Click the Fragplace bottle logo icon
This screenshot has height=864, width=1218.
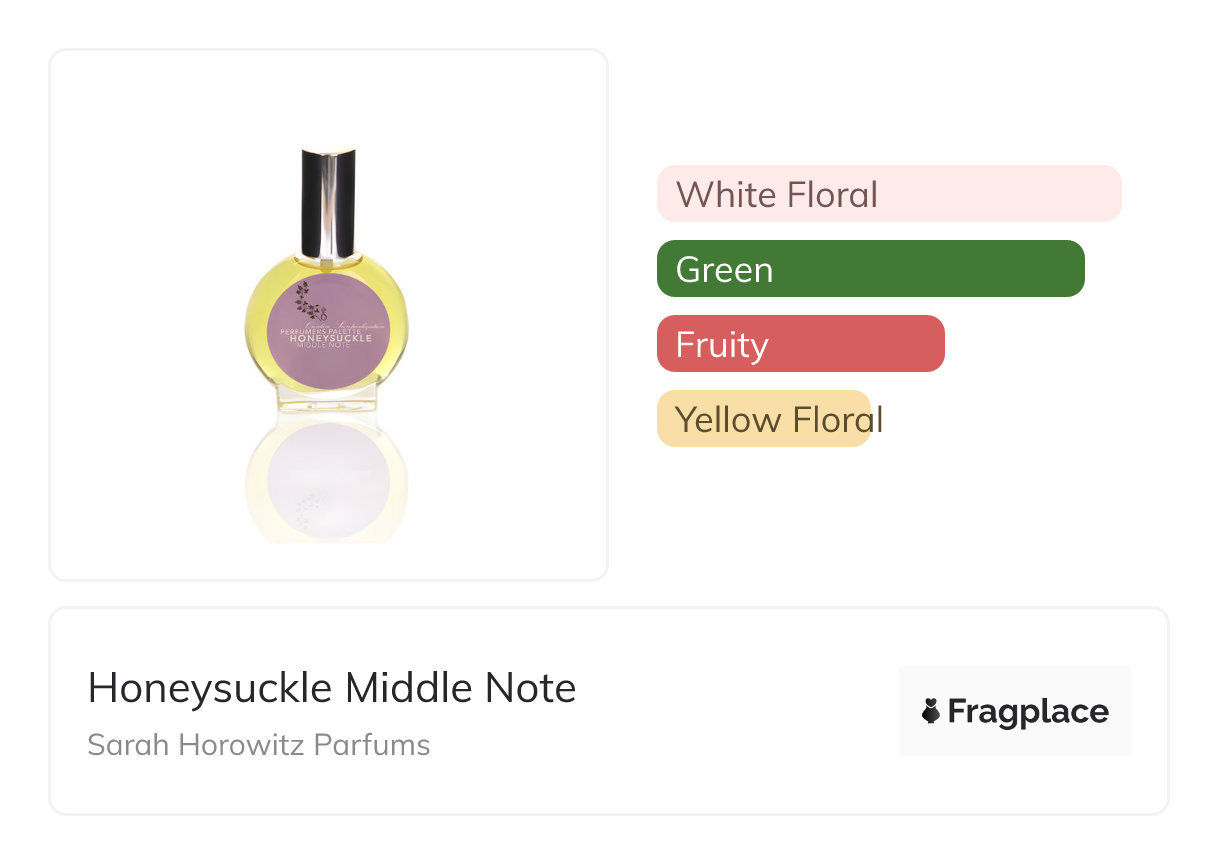(x=931, y=711)
